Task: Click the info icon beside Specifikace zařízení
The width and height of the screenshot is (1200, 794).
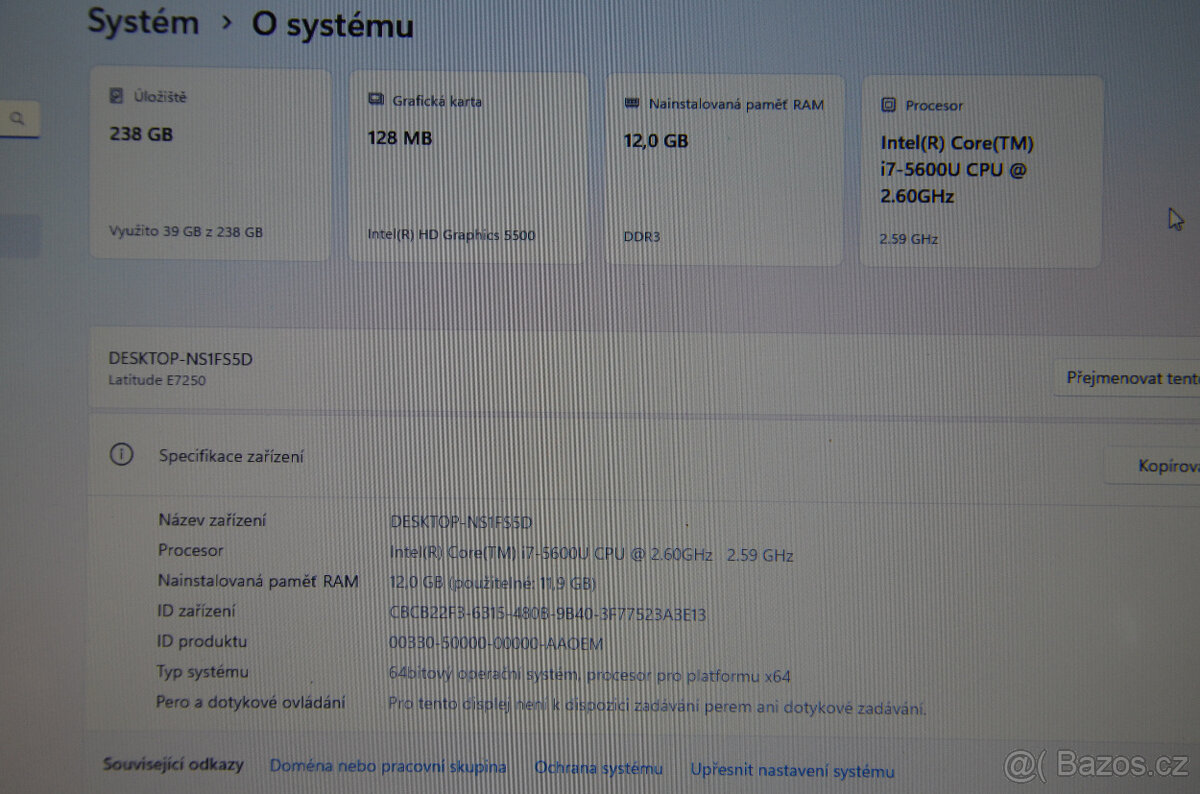Action: point(121,454)
